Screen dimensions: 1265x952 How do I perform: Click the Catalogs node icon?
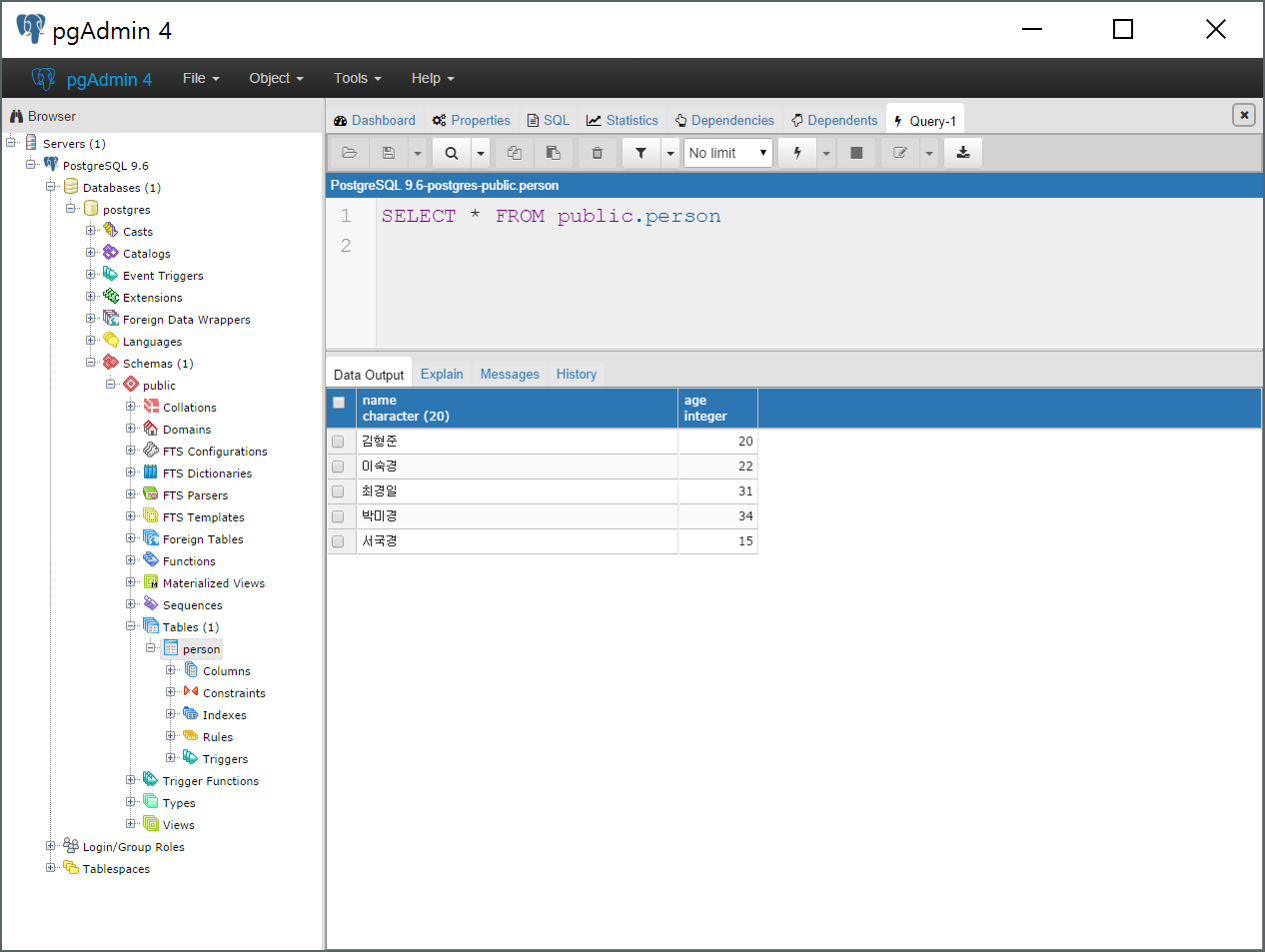(110, 253)
